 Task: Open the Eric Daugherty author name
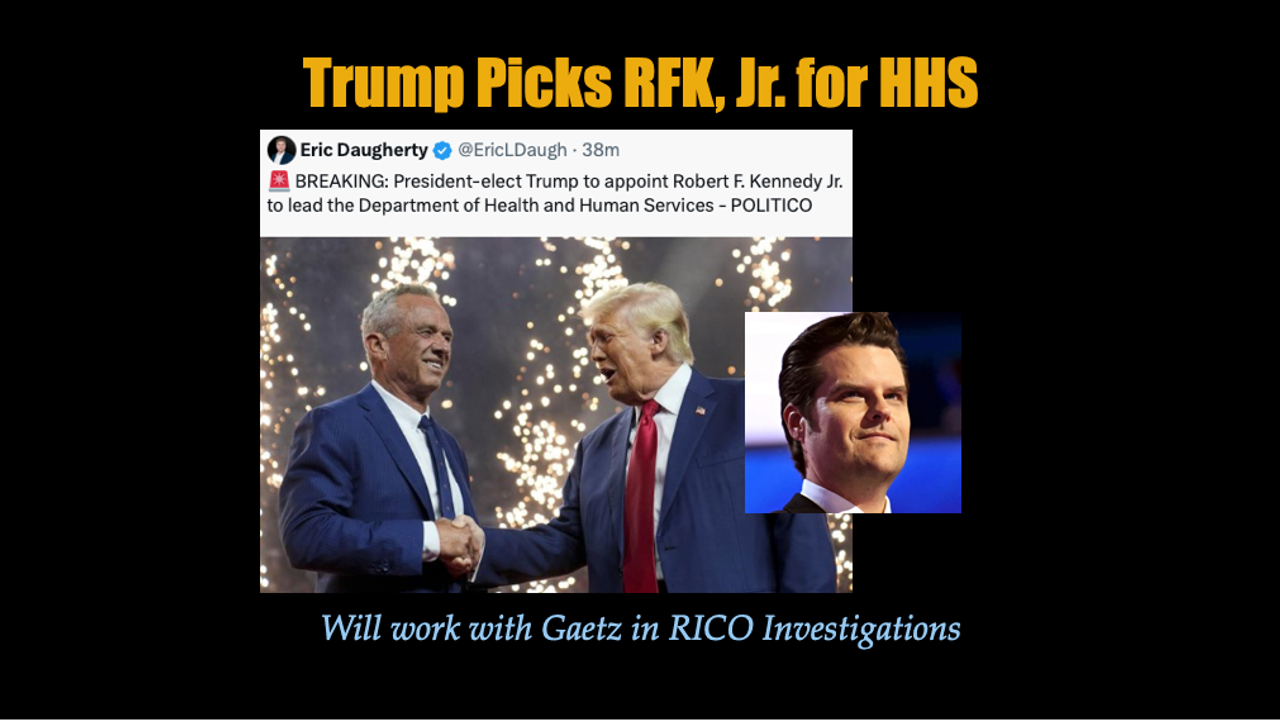364,150
